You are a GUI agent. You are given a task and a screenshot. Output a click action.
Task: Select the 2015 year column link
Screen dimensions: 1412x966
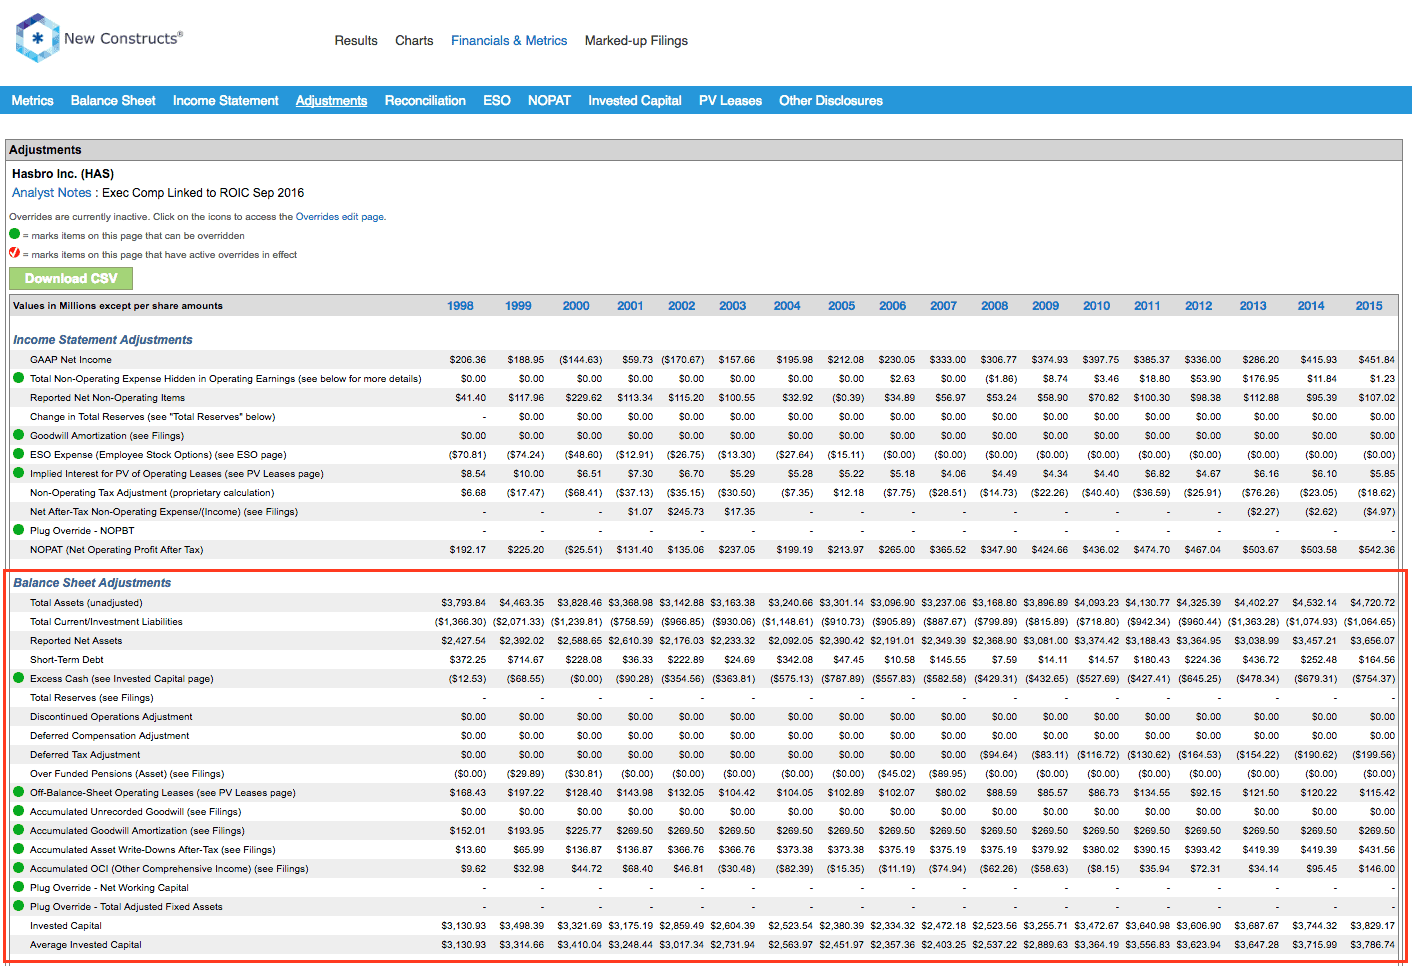pos(1369,306)
